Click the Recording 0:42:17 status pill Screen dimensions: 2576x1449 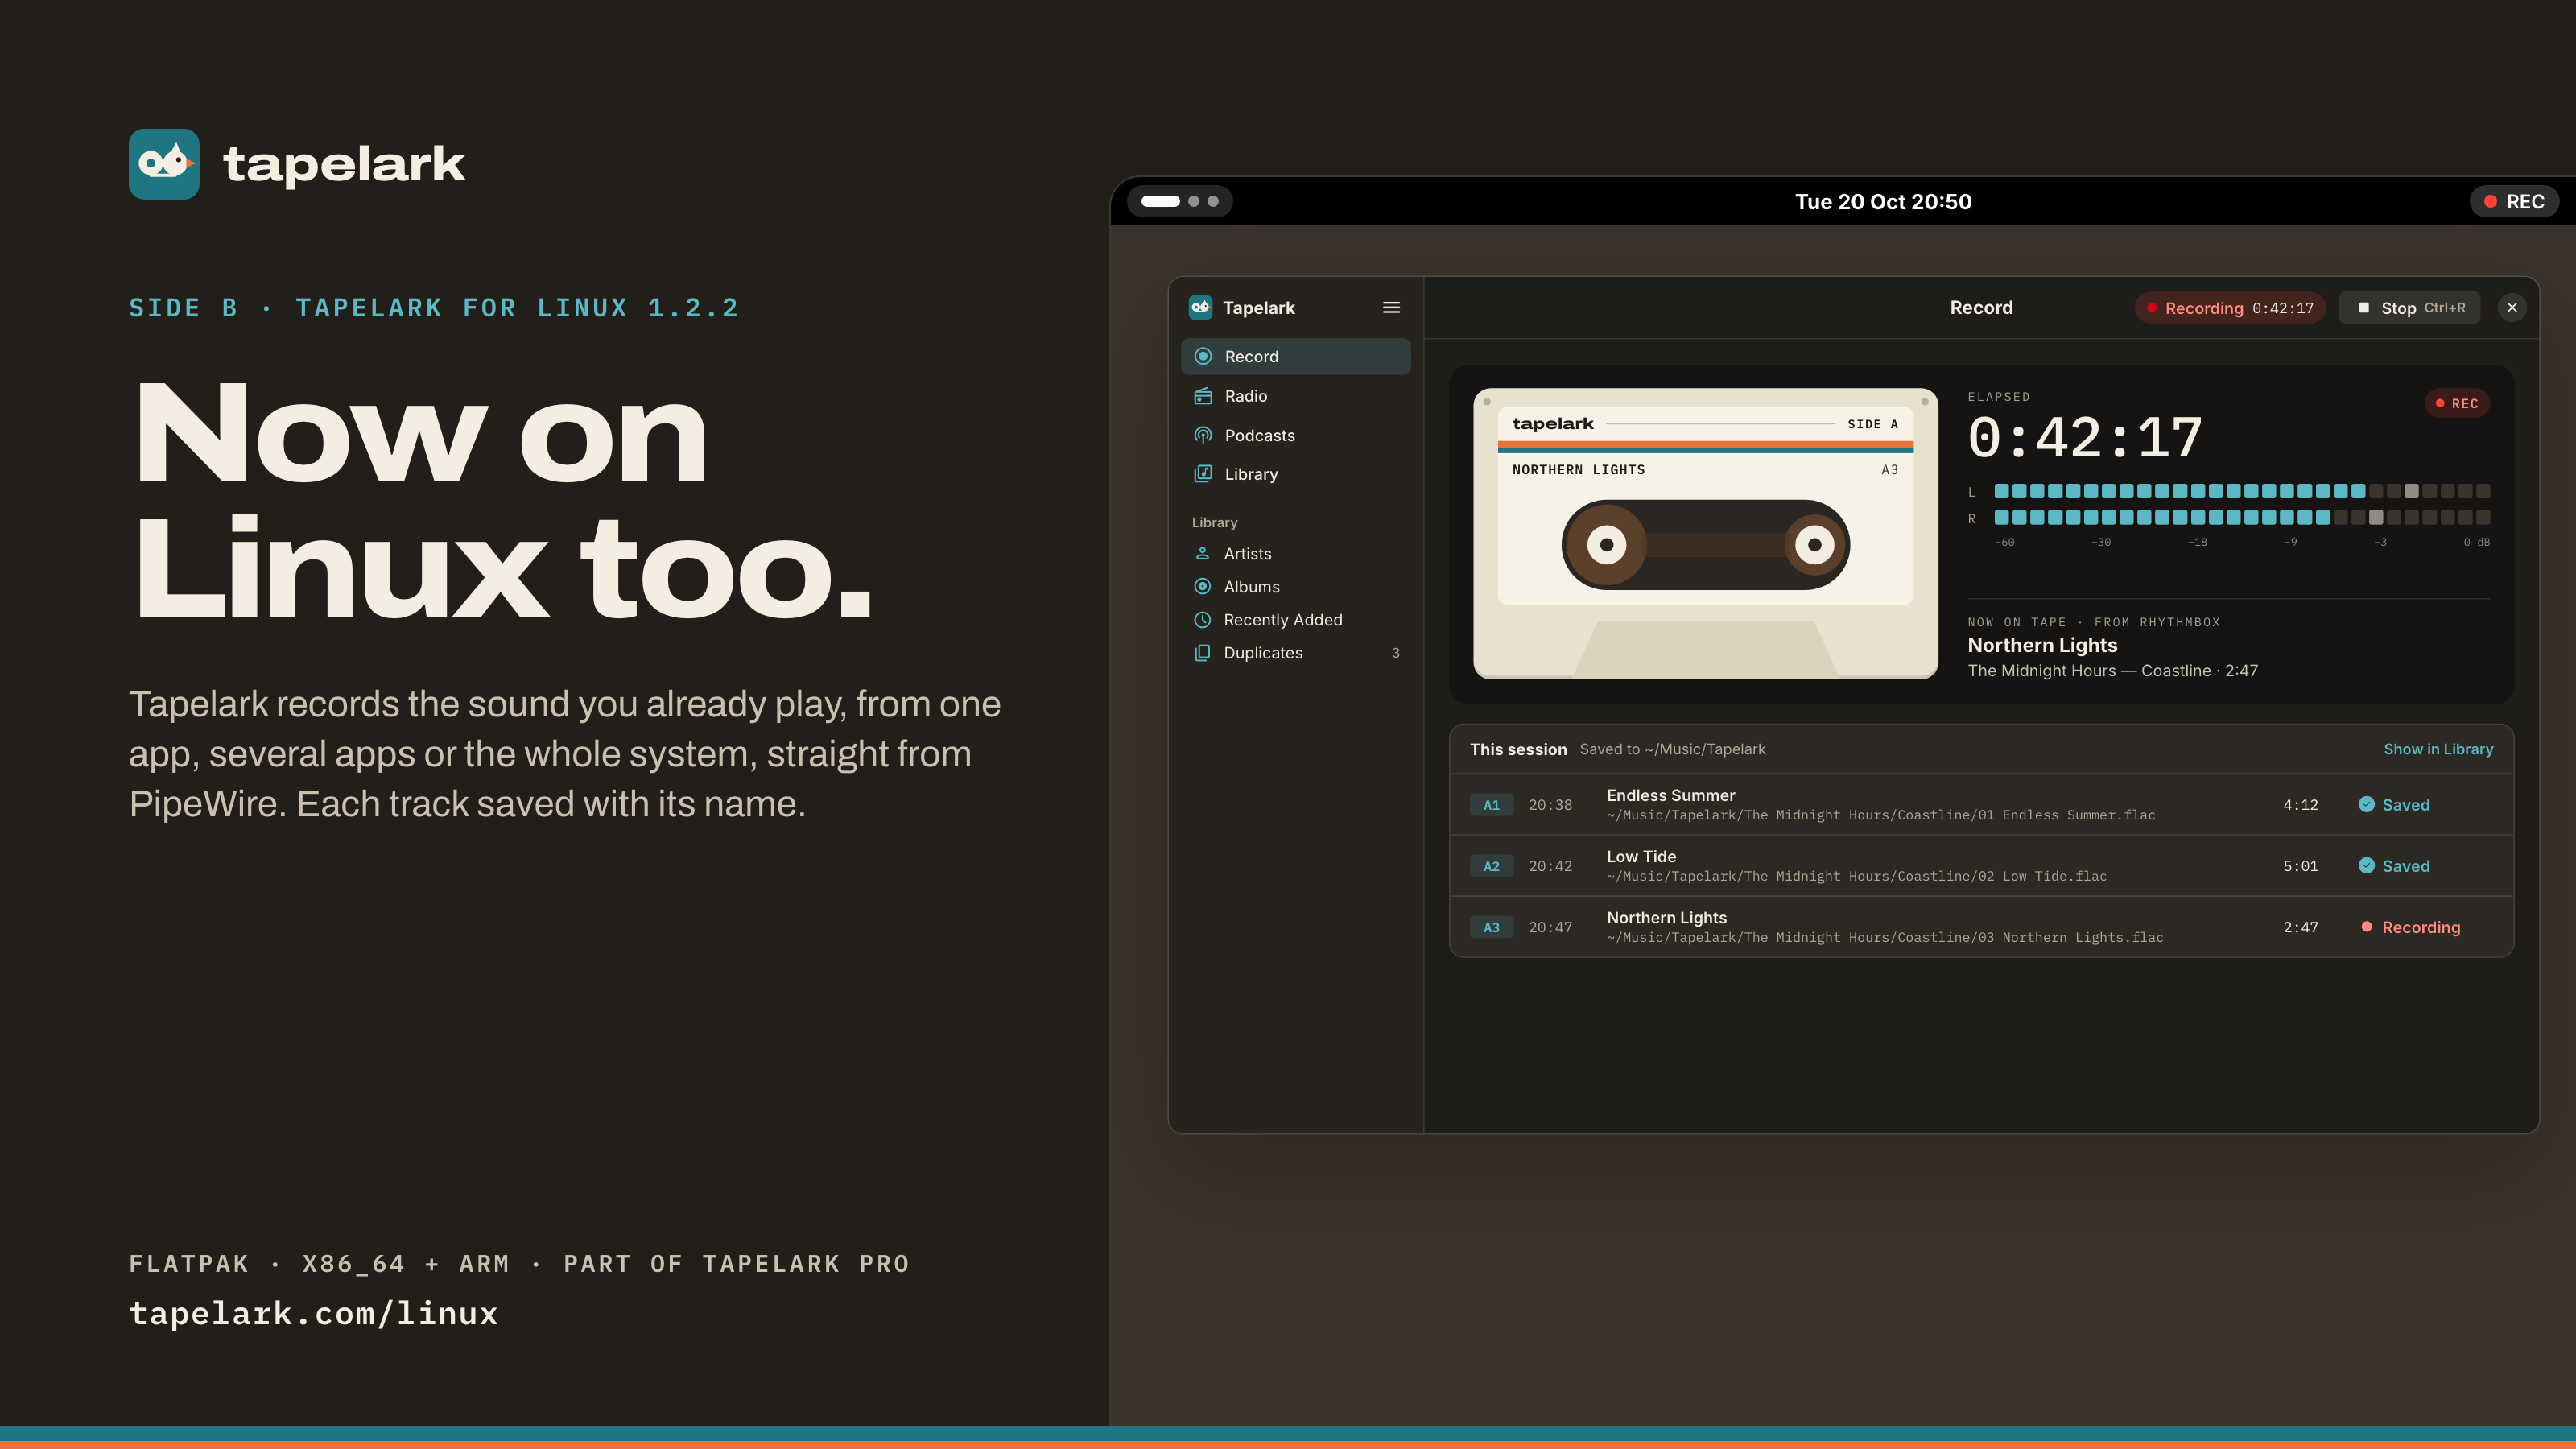coord(2230,308)
